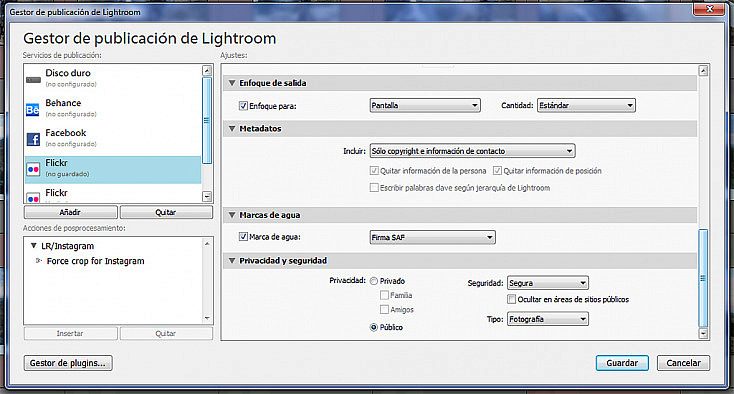Select the Público privacy radio button
The height and width of the screenshot is (394, 734).
[x=374, y=328]
